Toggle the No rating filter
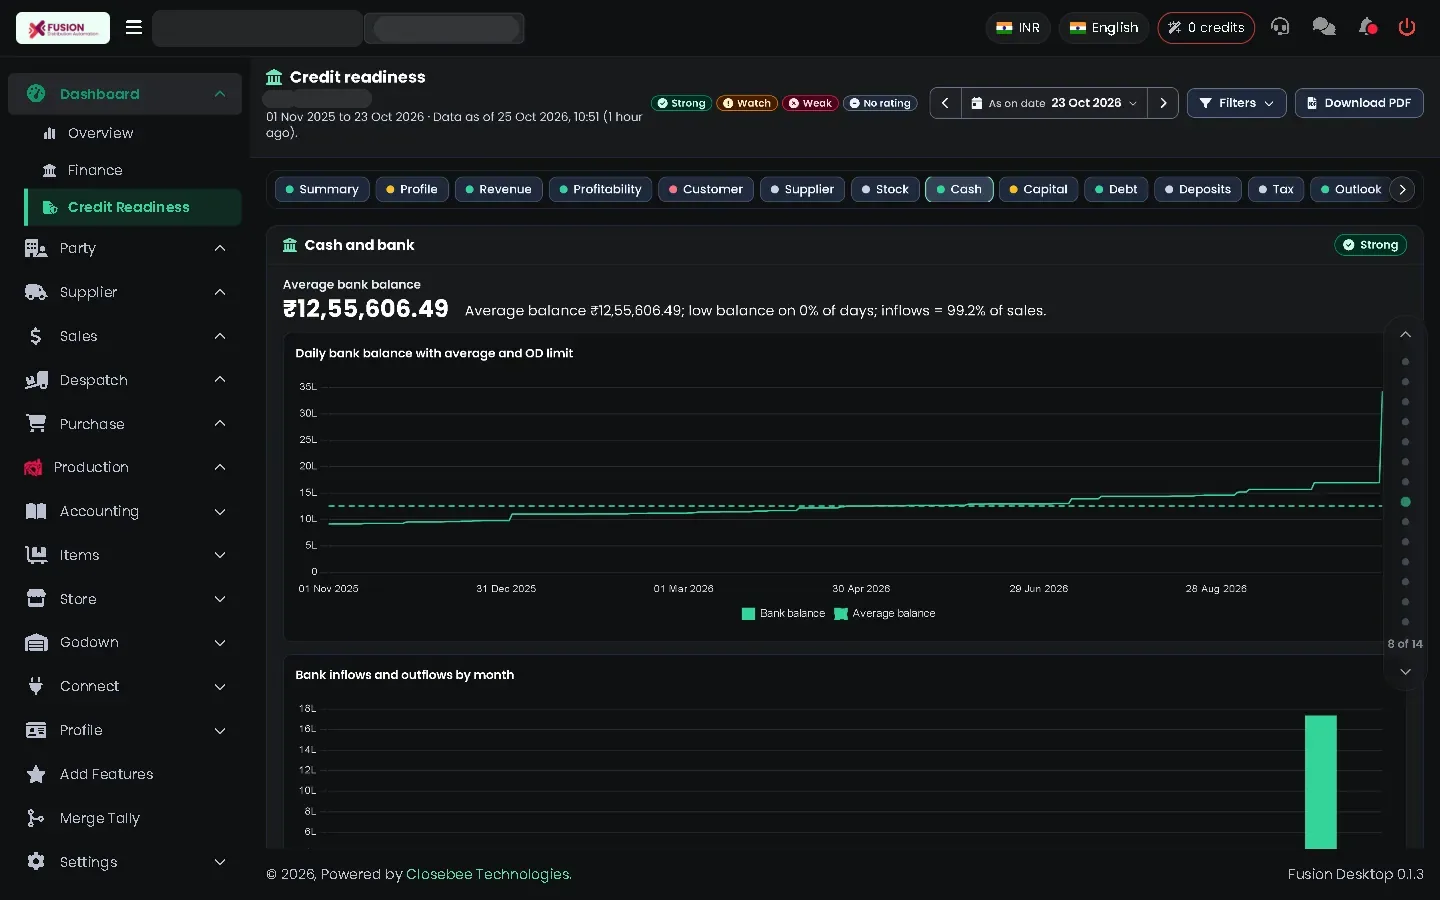 (880, 103)
